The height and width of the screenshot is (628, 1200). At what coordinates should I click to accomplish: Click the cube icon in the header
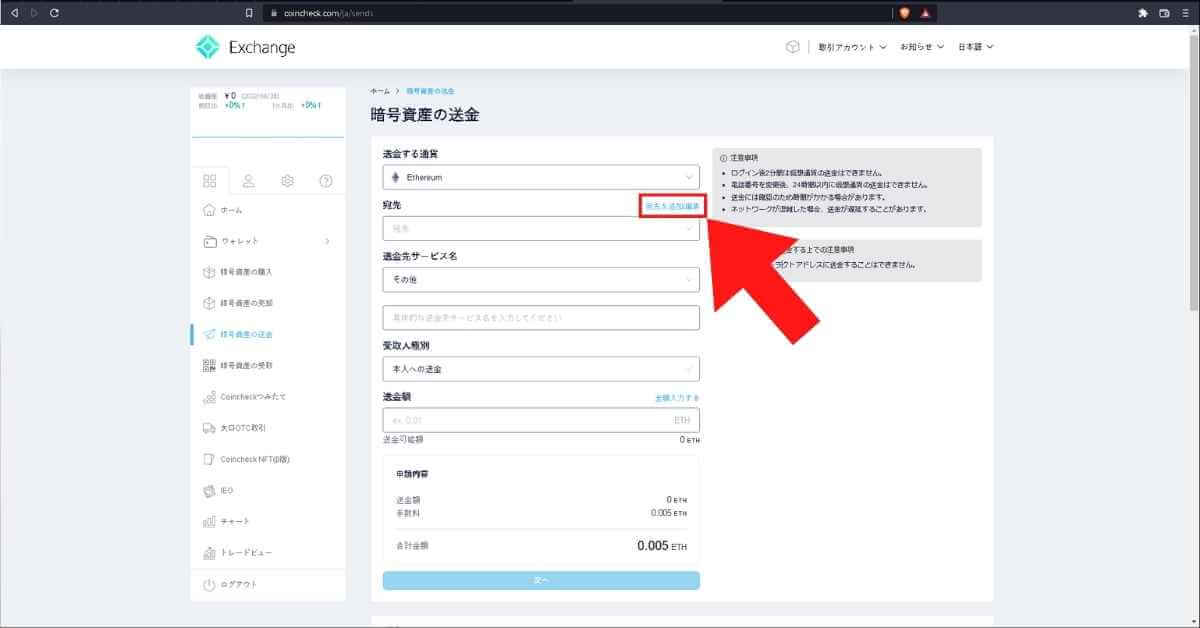tap(792, 47)
